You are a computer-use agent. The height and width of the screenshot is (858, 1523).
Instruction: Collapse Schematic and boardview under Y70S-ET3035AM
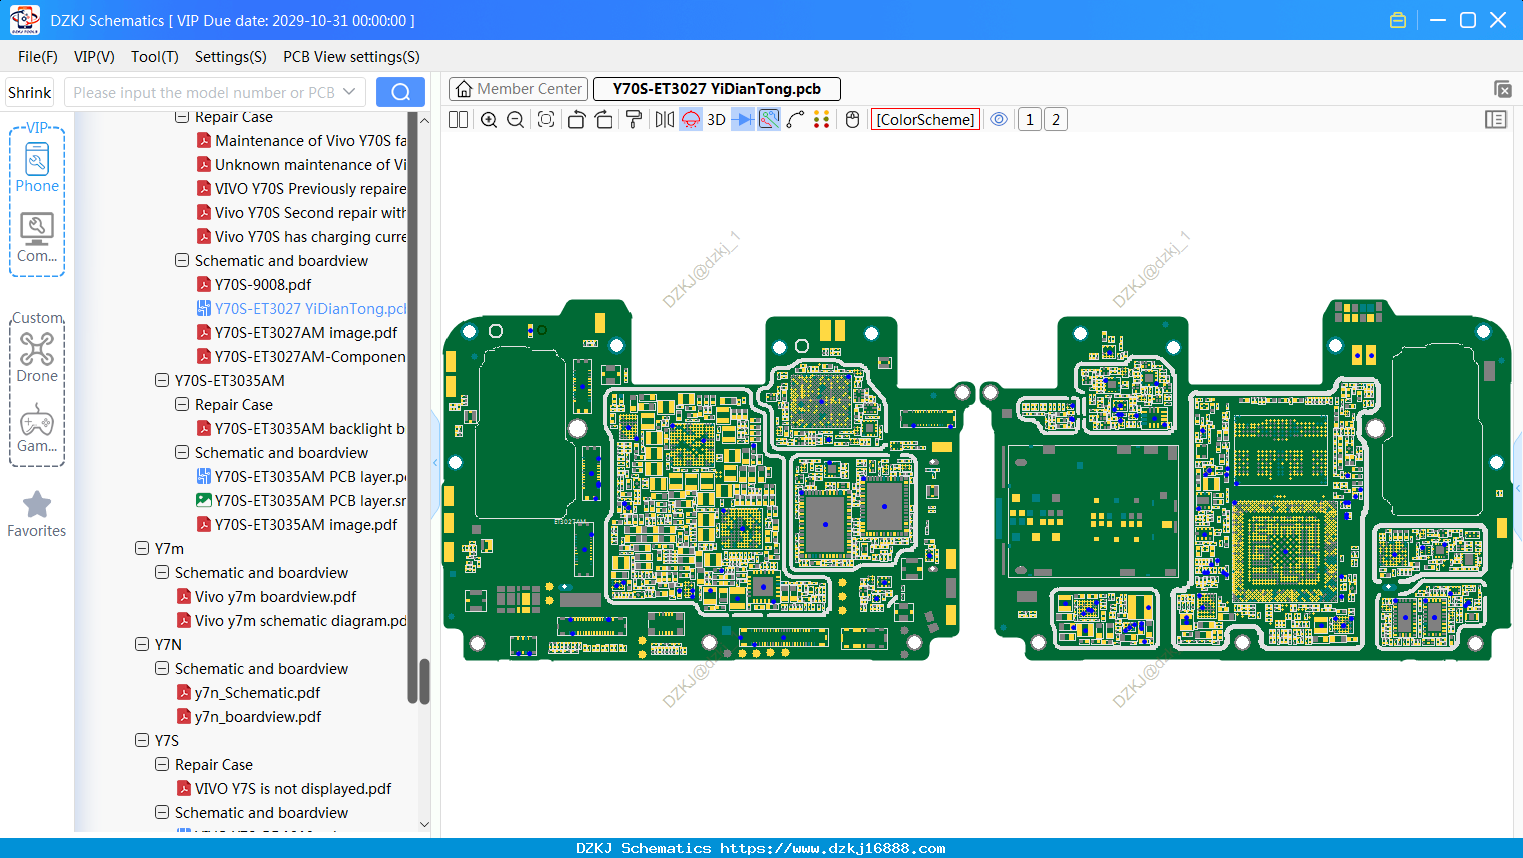coord(182,452)
